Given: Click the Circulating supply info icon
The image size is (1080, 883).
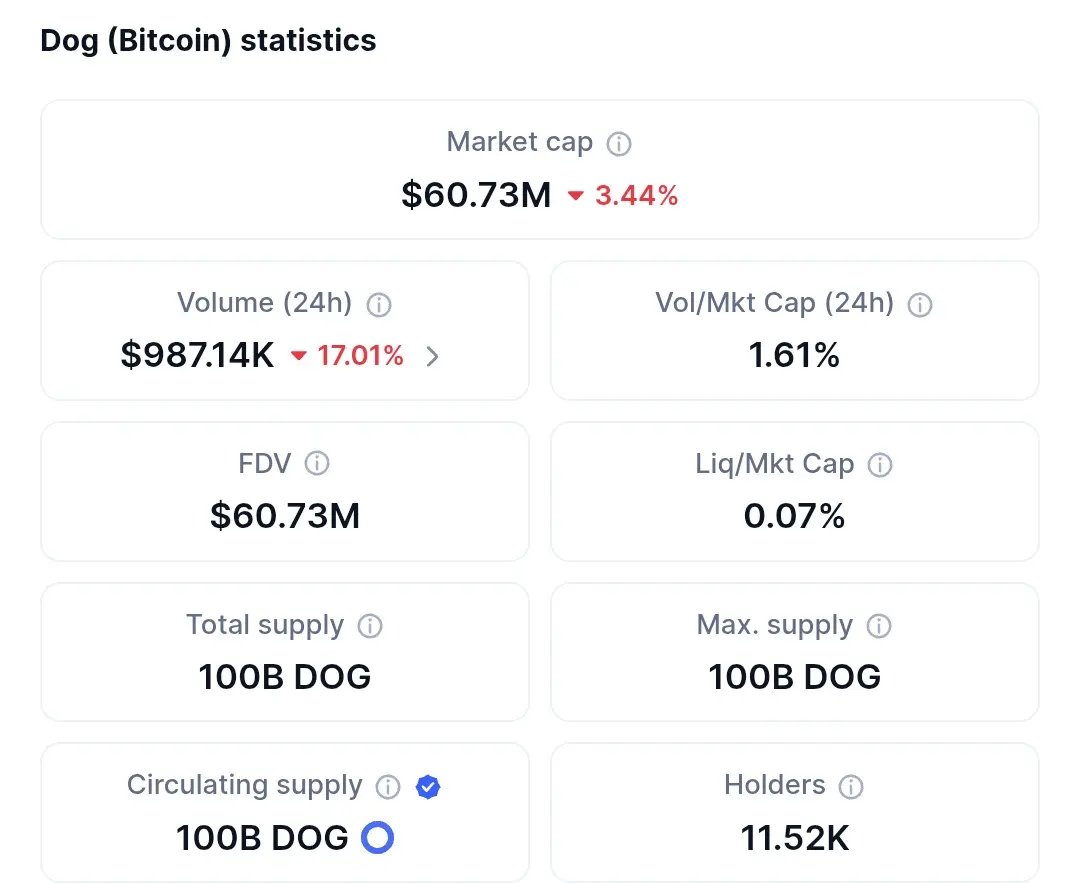Looking at the screenshot, I should [388, 787].
